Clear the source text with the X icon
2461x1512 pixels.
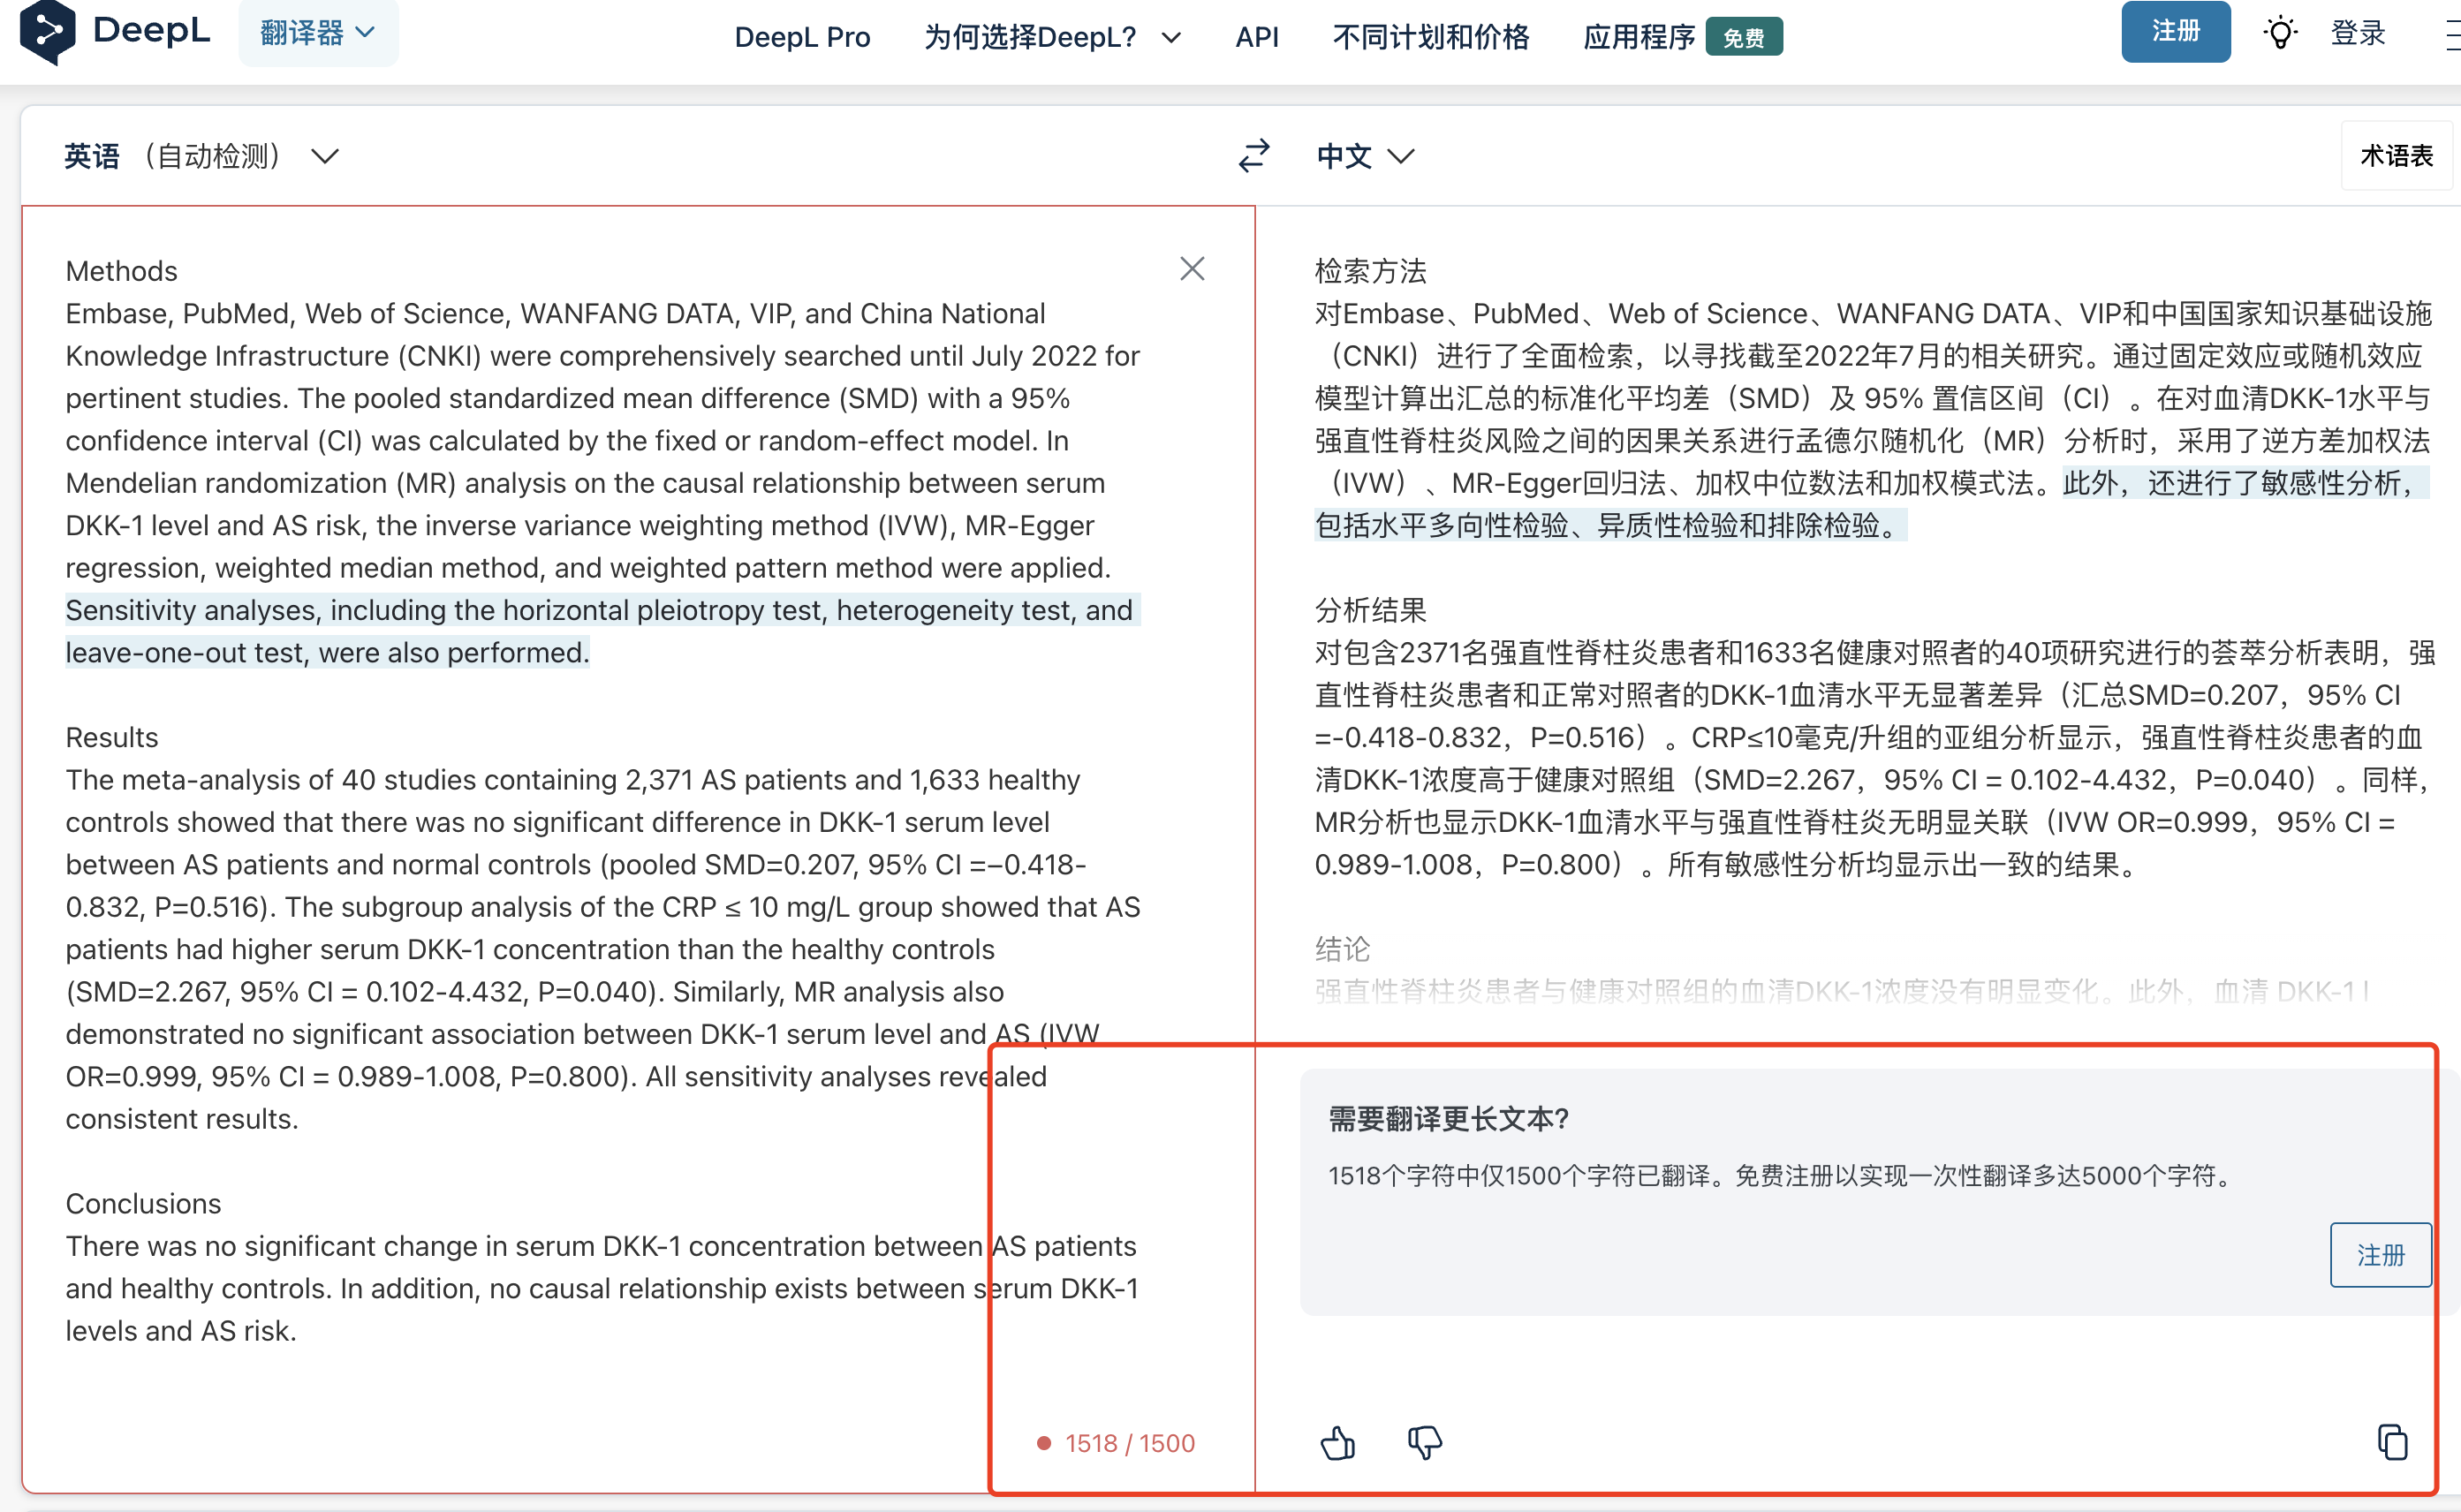(x=1192, y=268)
